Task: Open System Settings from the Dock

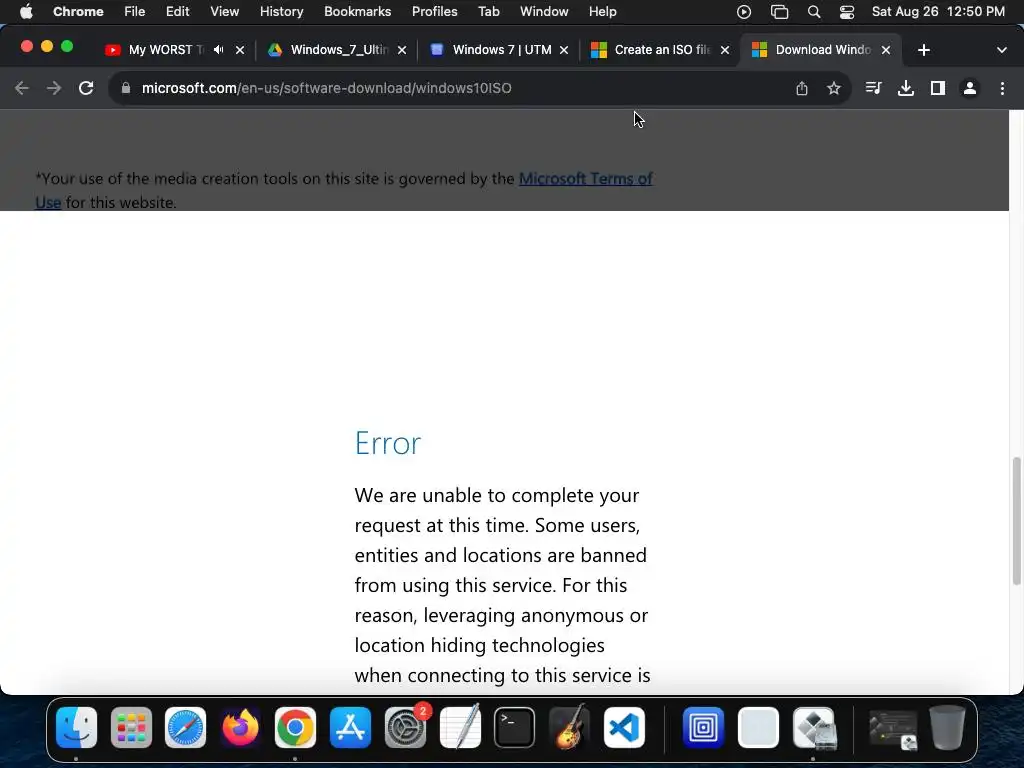Action: pyautogui.click(x=405, y=728)
